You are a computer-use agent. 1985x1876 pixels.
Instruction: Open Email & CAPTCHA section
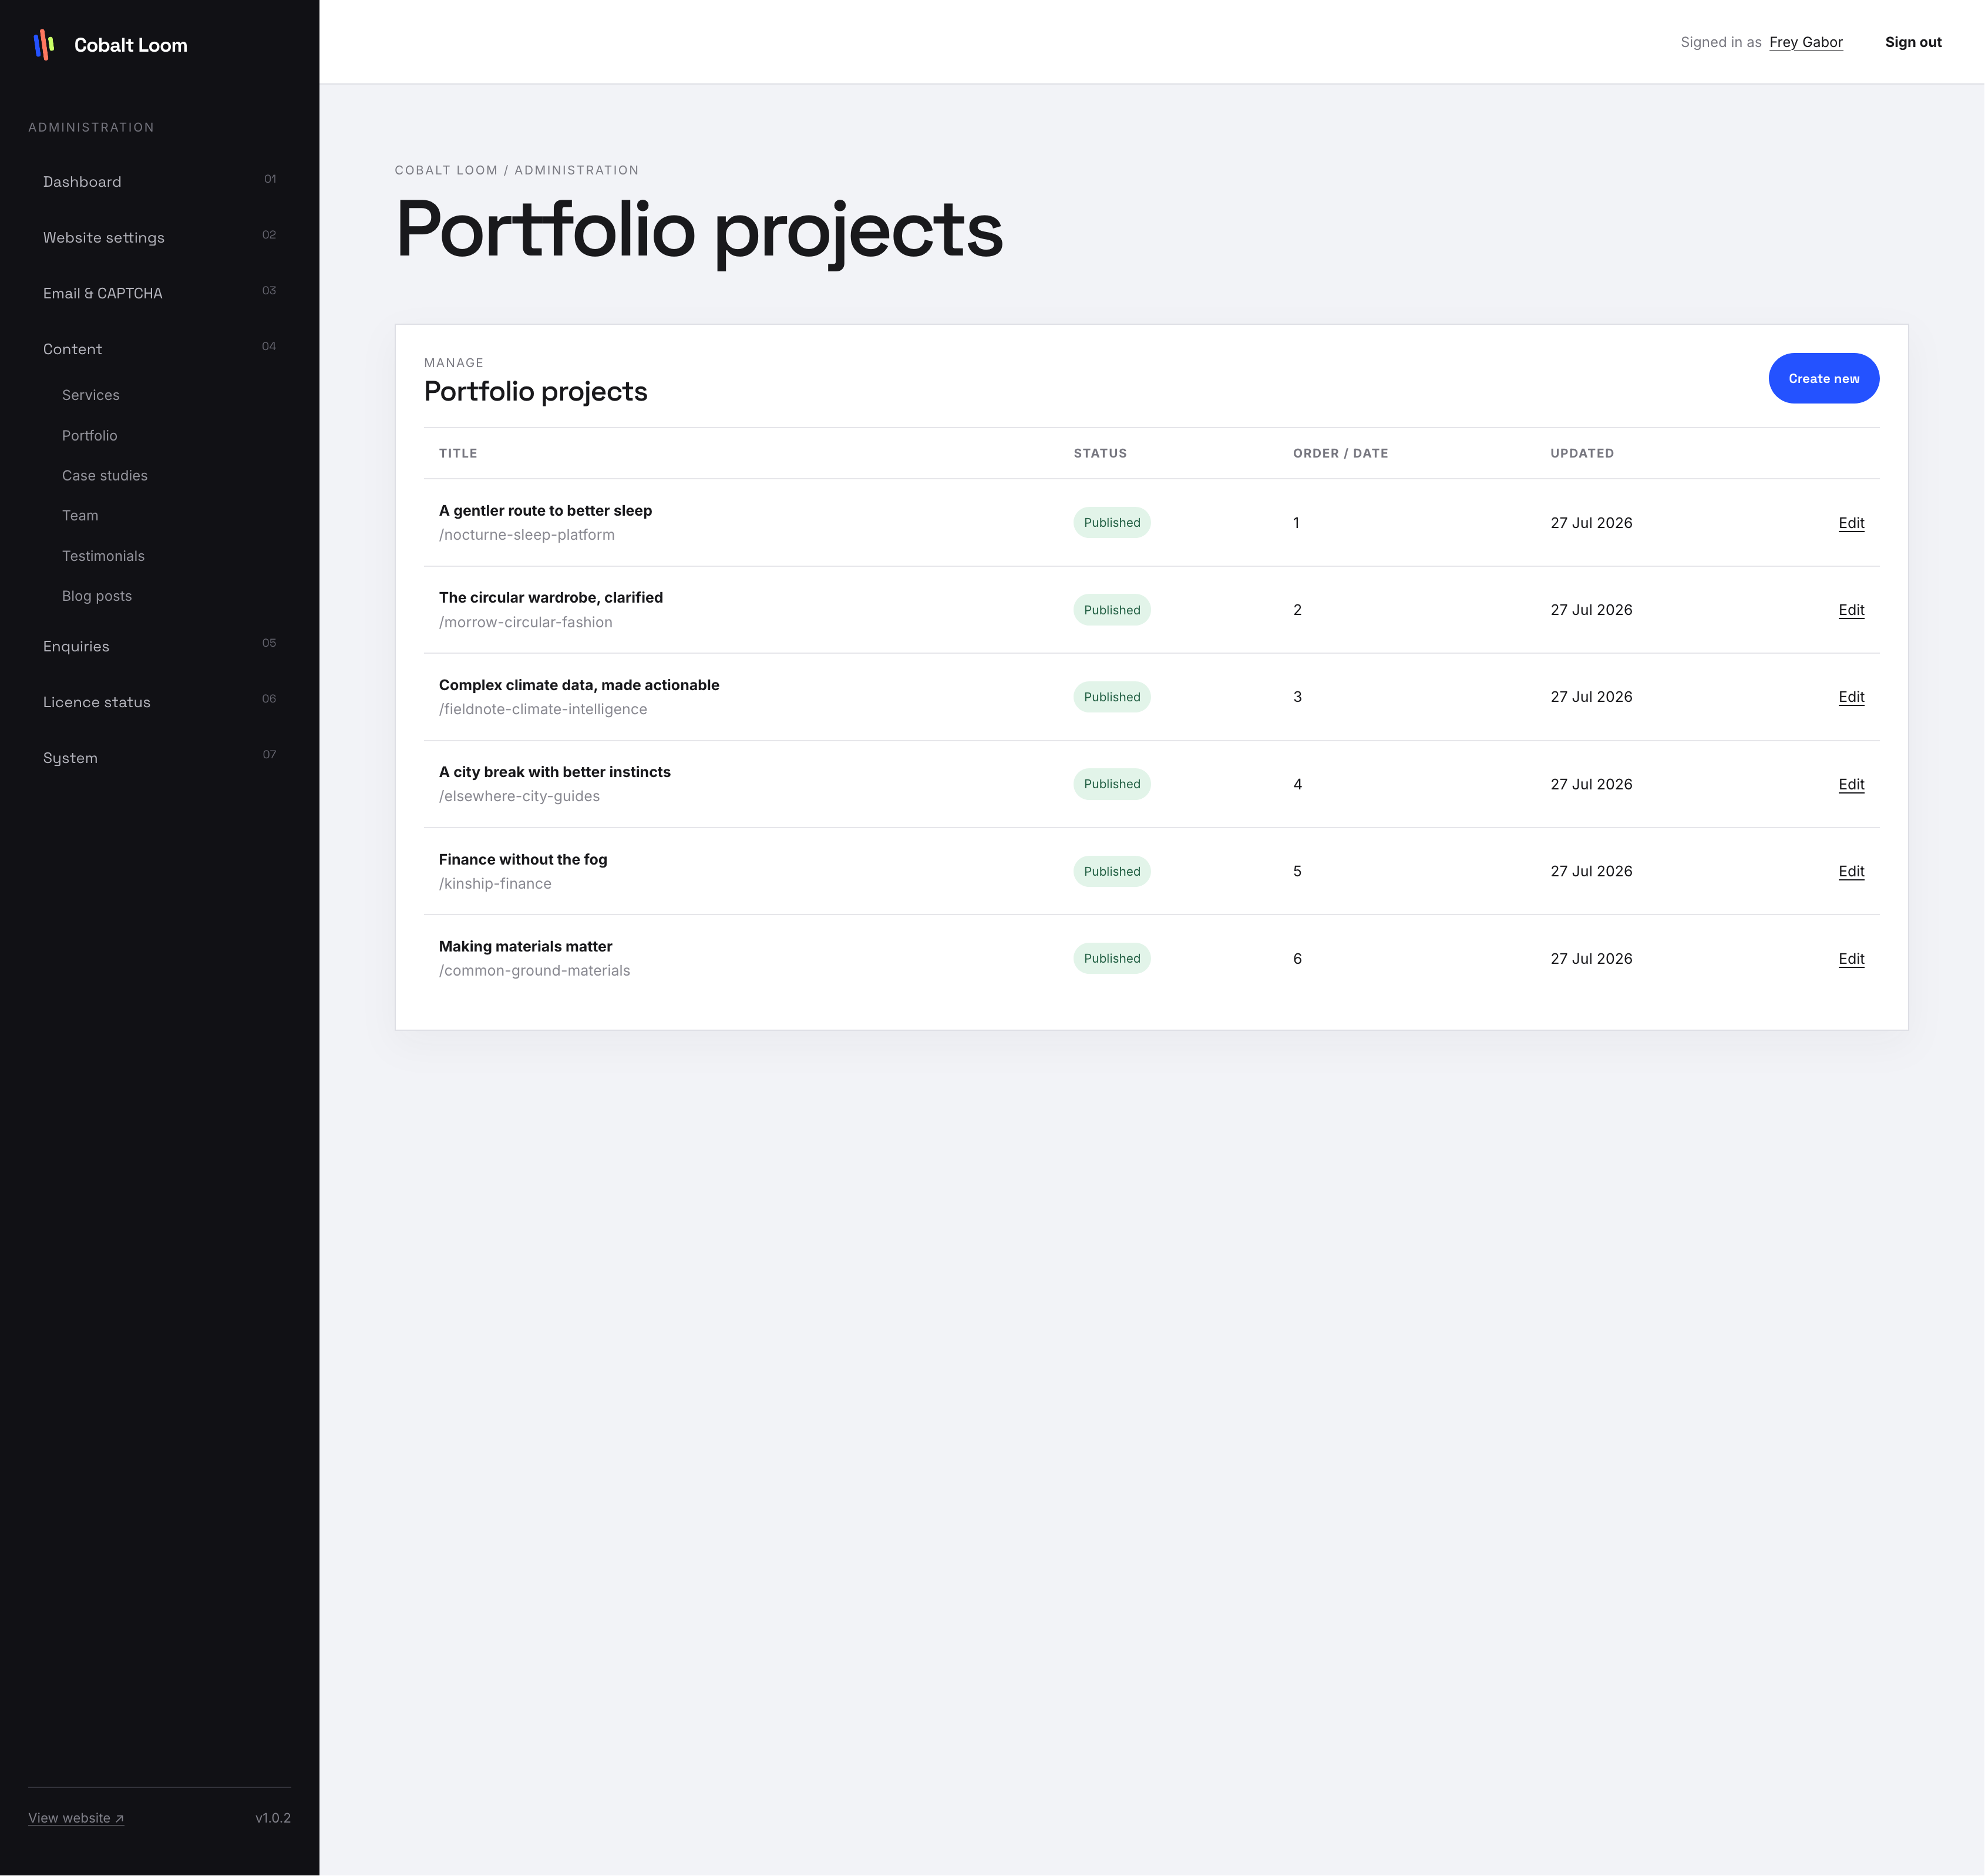pos(159,293)
